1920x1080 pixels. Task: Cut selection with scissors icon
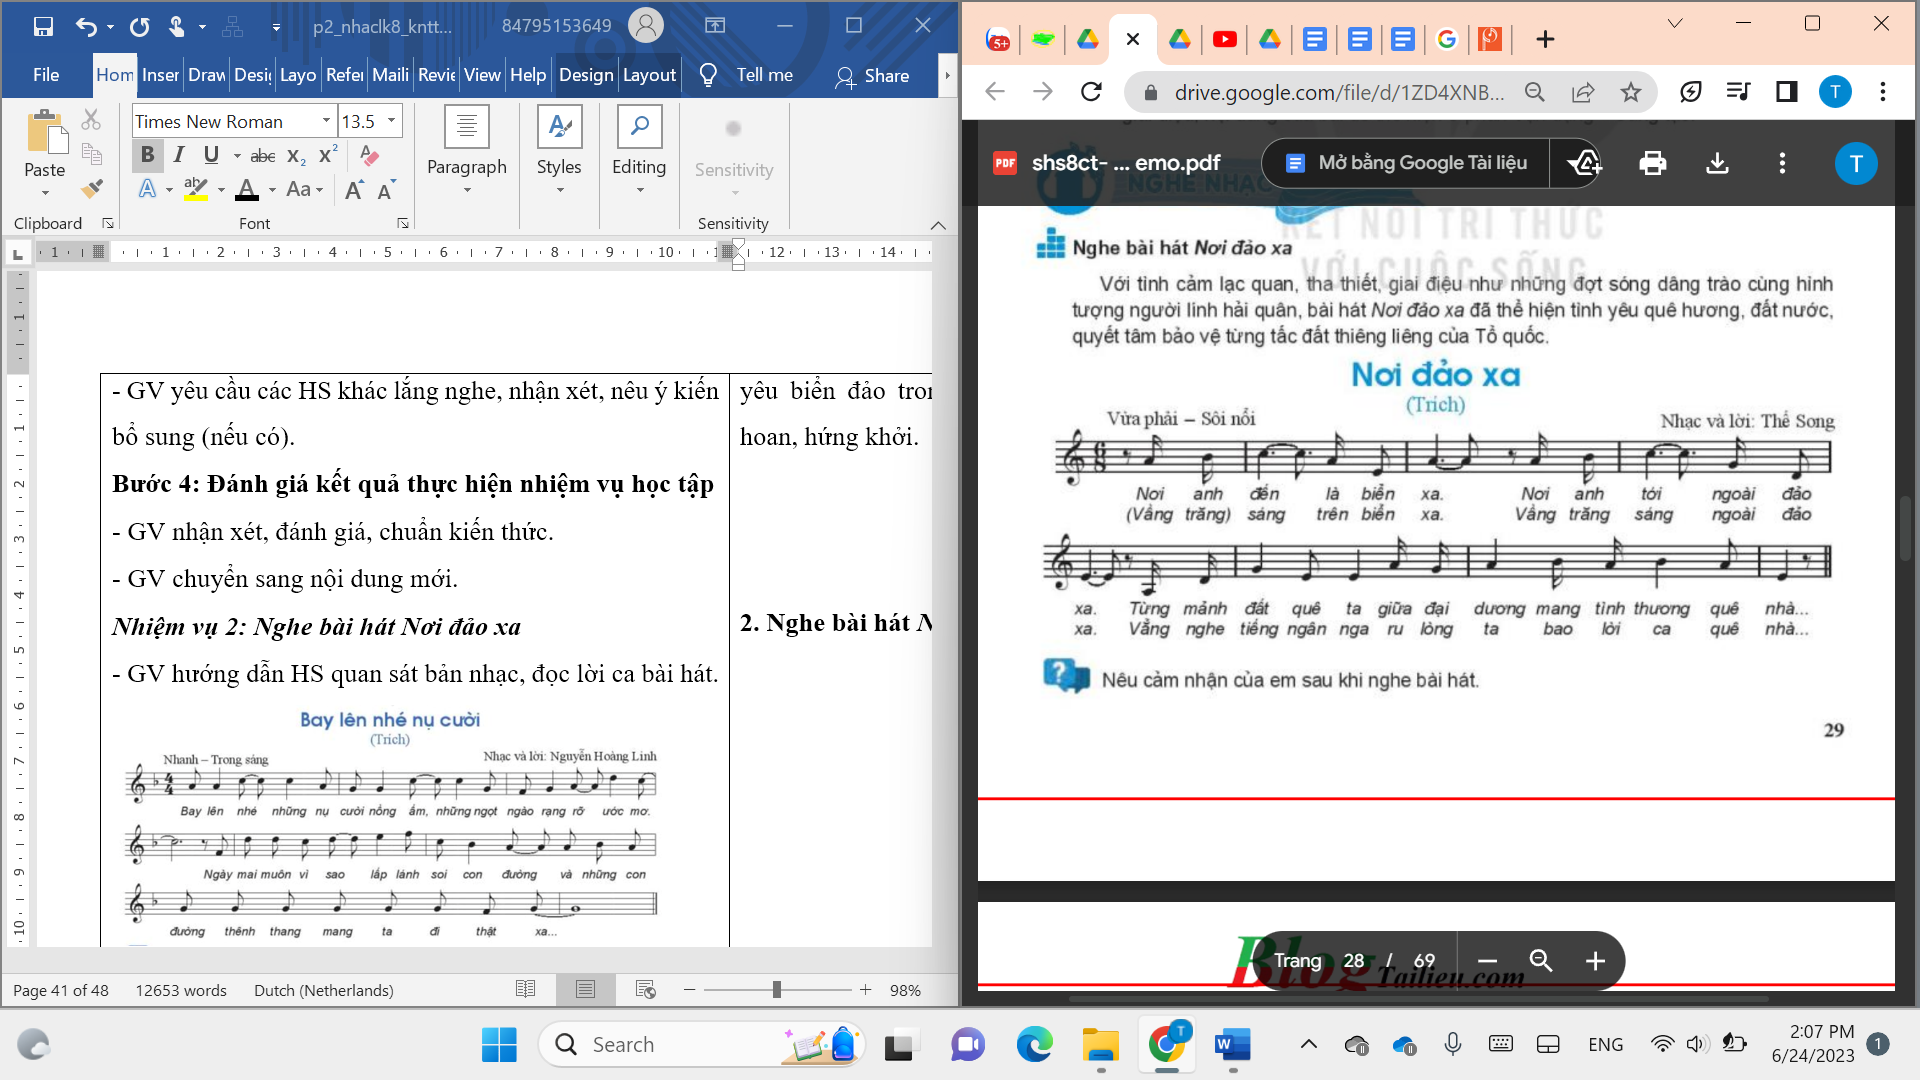91,120
